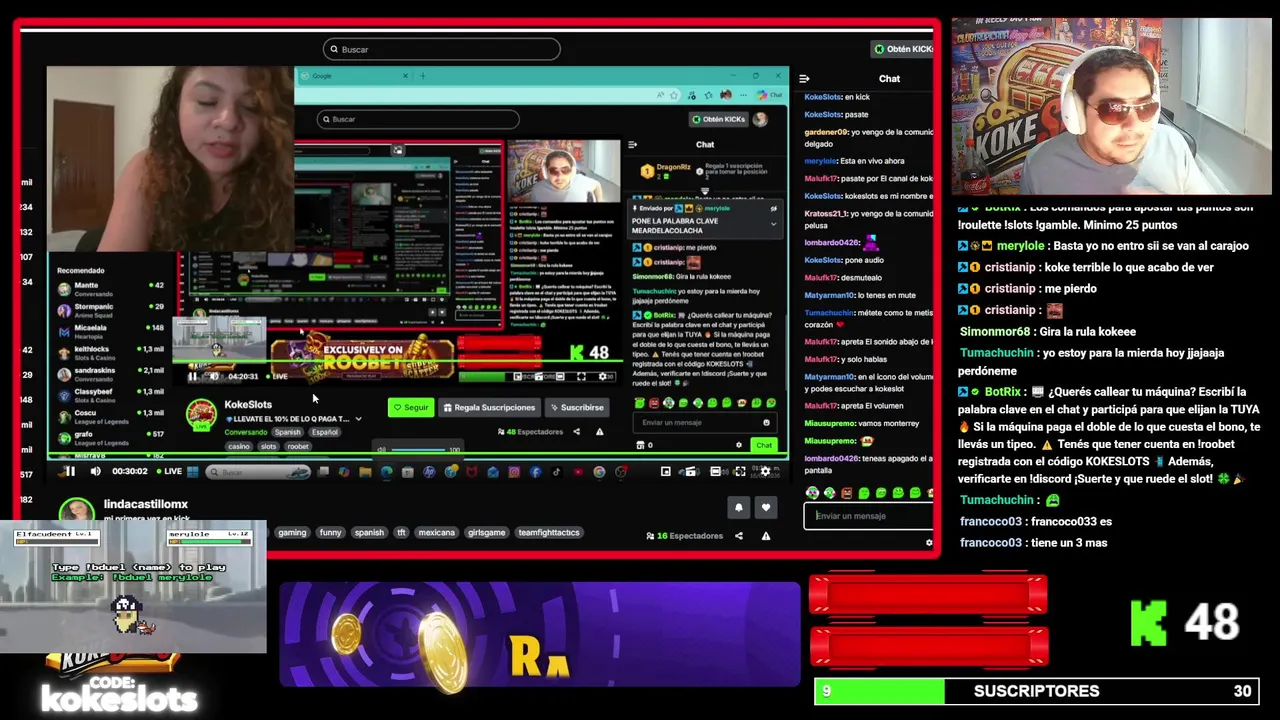Click Suscribirse button

click(577, 407)
